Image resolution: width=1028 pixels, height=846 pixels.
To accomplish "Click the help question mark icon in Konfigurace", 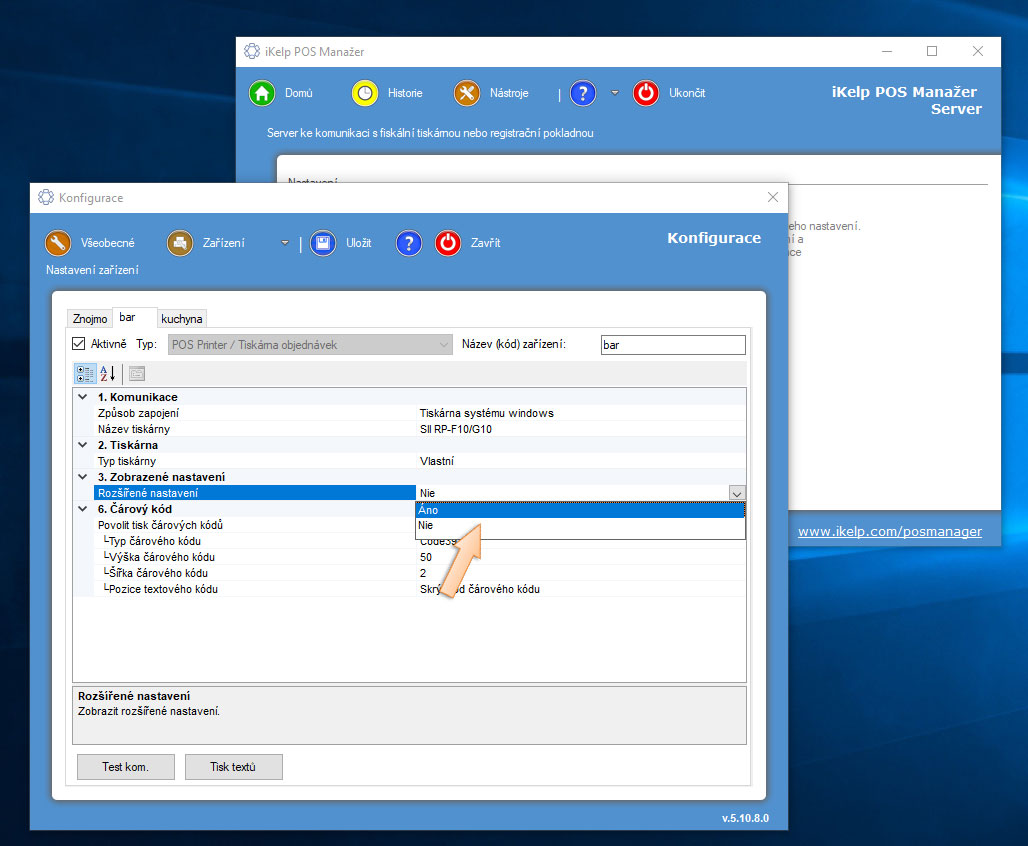I will tap(409, 243).
